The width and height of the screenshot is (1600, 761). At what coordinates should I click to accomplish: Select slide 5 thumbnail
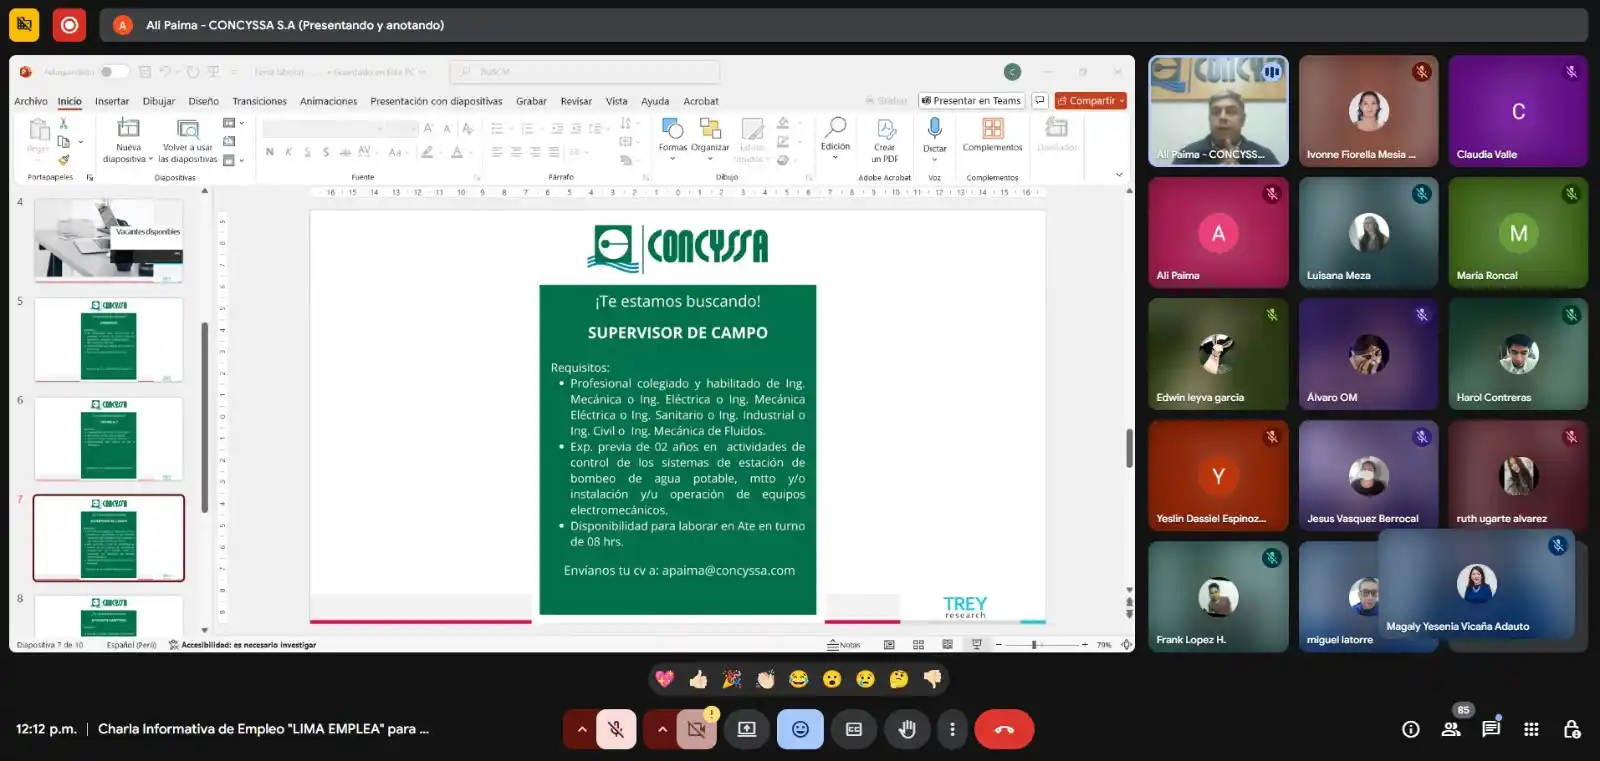click(x=109, y=339)
